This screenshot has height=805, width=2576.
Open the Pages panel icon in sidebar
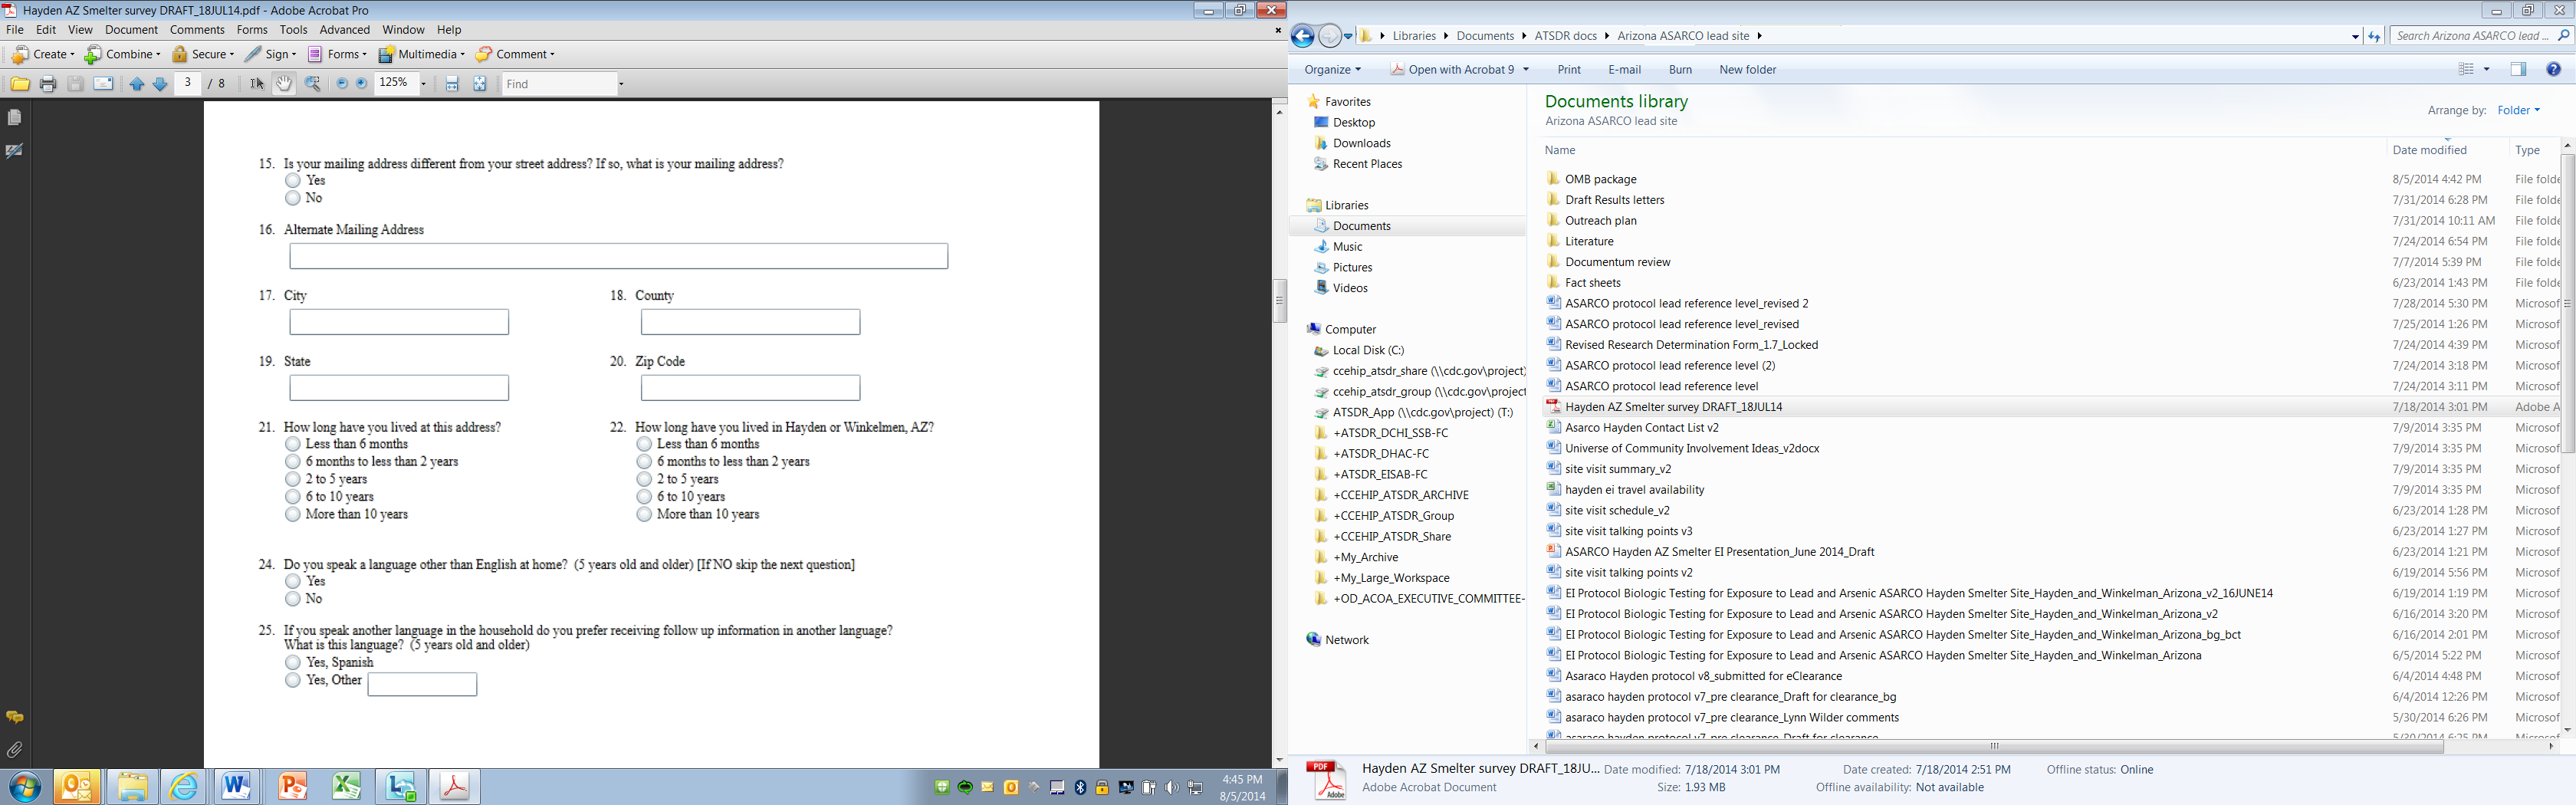(14, 118)
